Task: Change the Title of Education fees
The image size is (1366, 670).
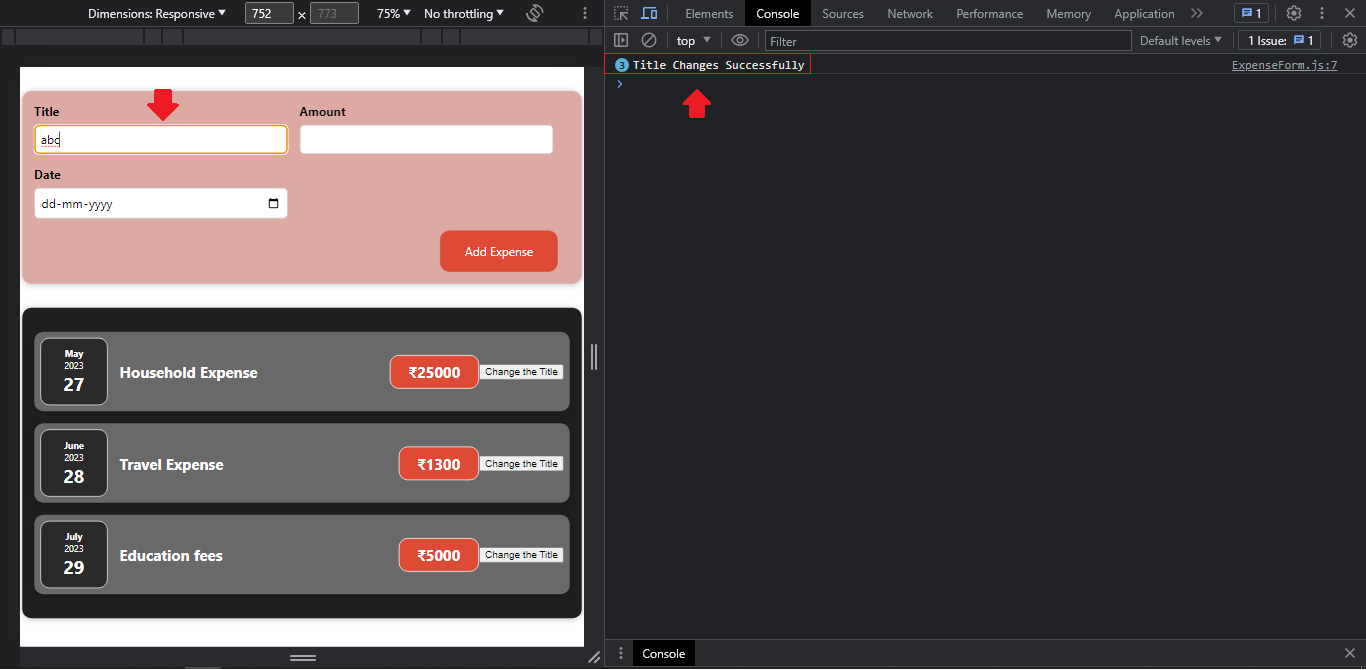Action: (521, 555)
